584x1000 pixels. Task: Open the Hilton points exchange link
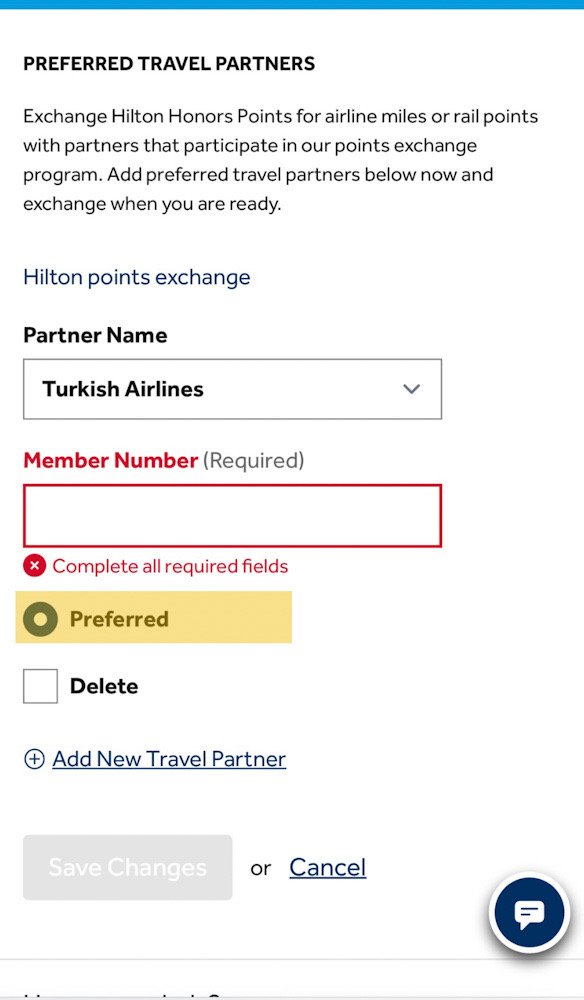point(136,277)
